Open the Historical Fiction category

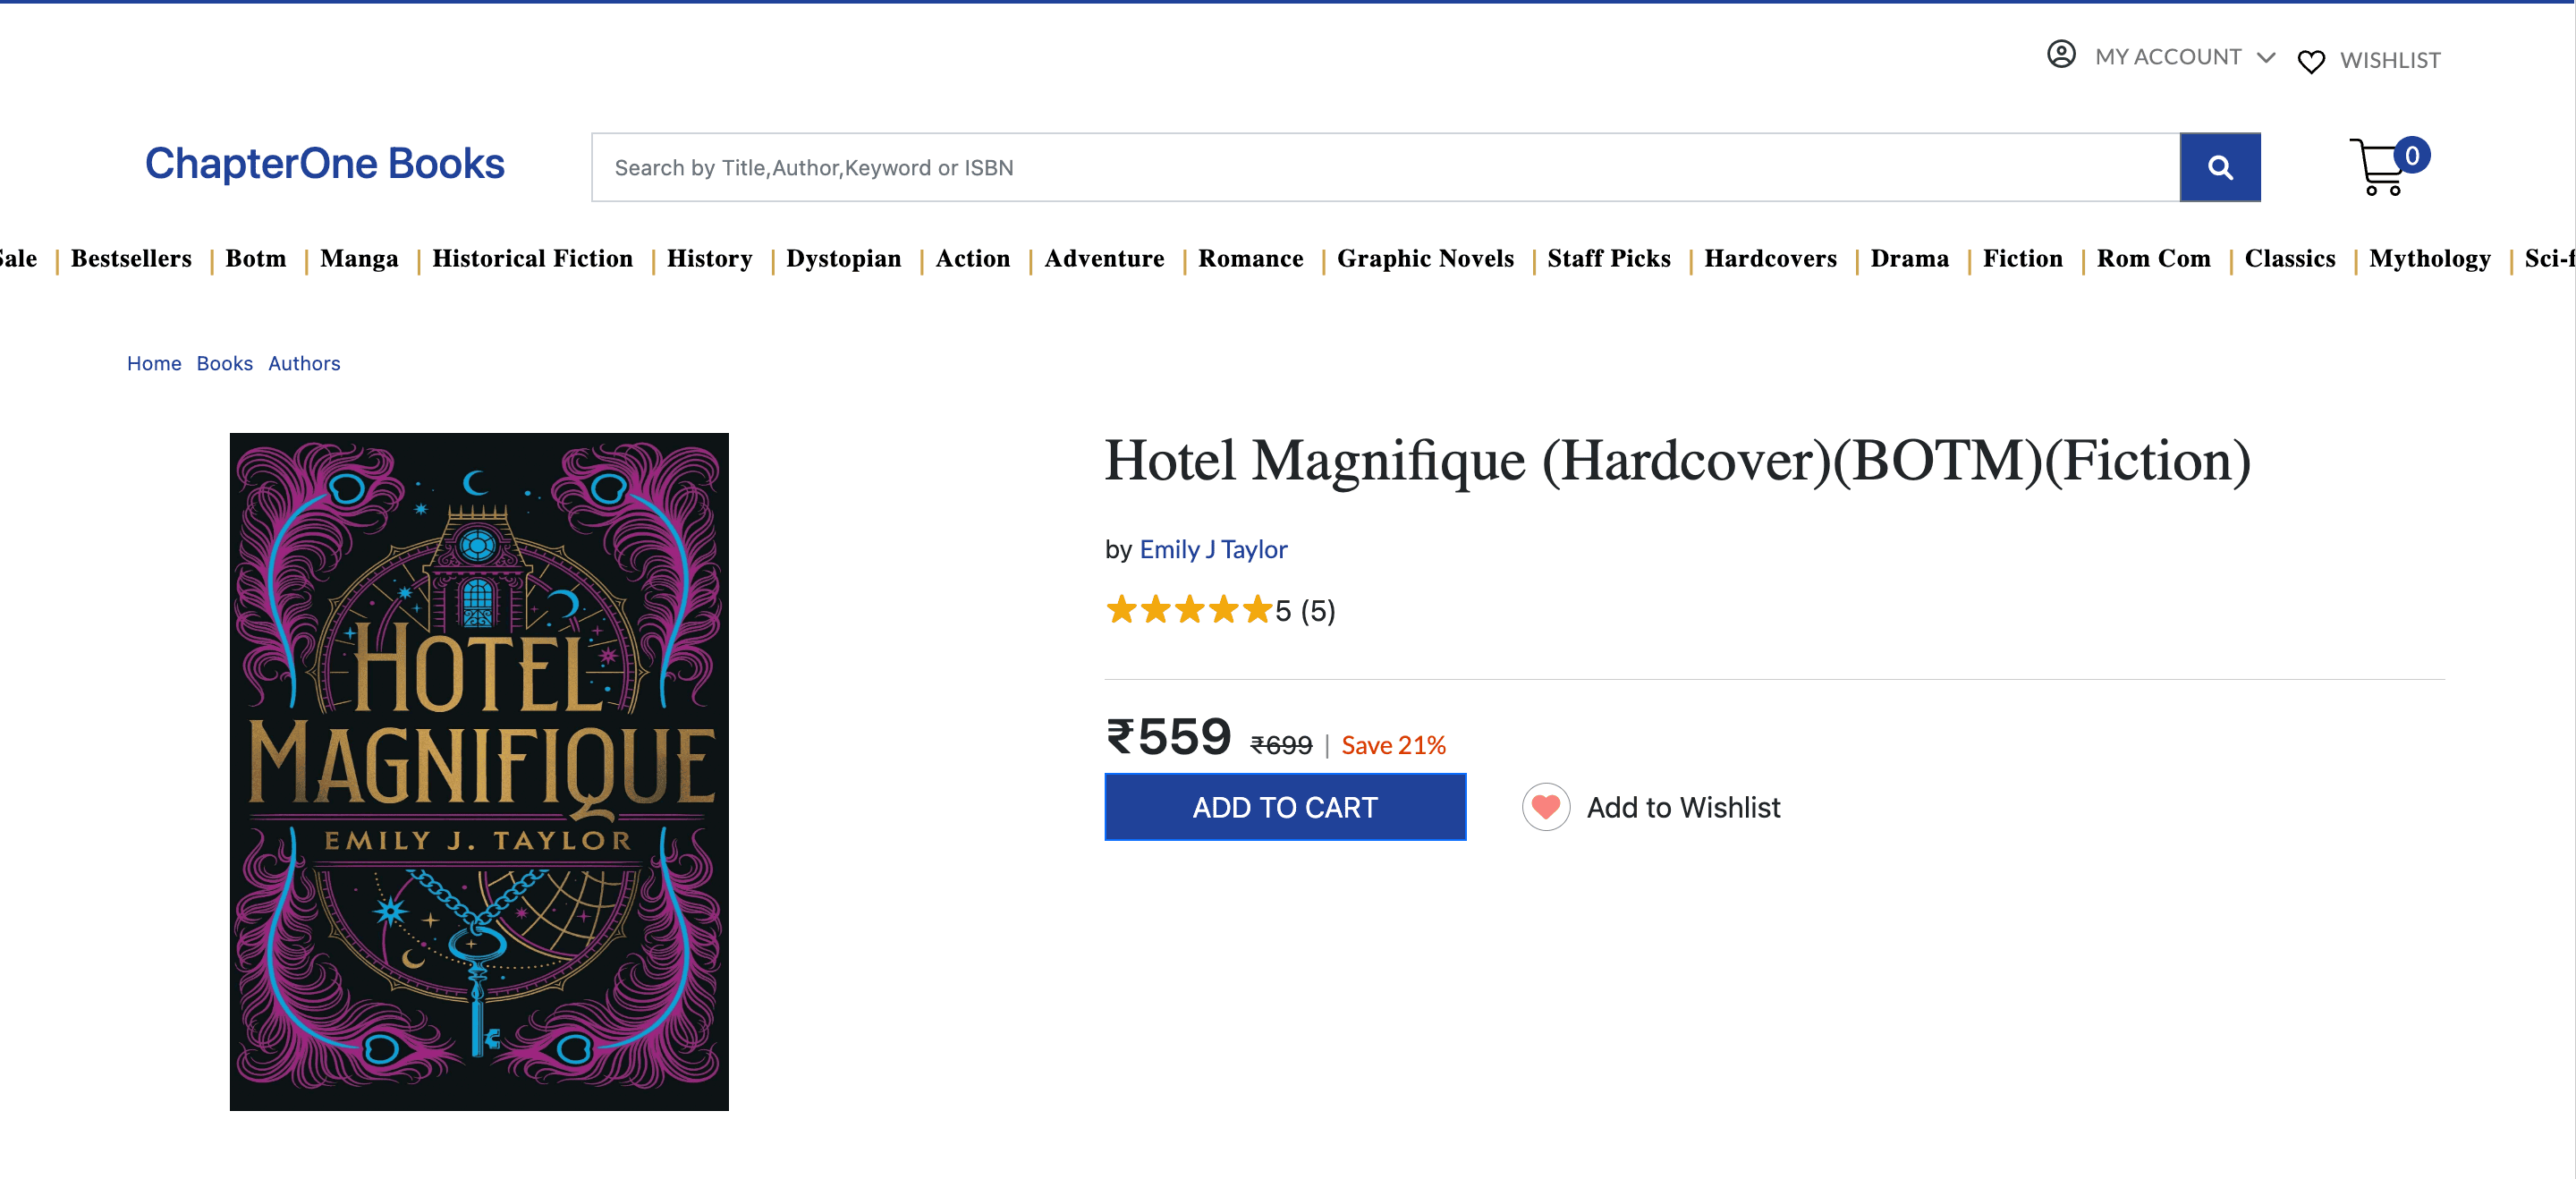pyautogui.click(x=532, y=259)
